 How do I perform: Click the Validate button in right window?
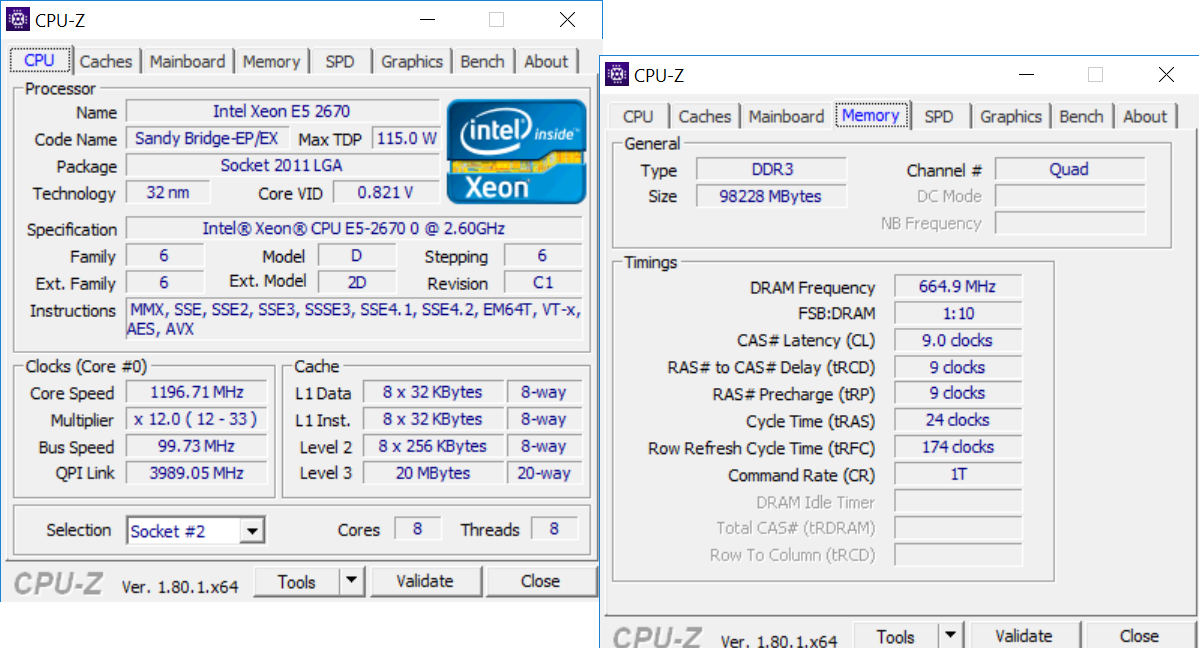[x=1024, y=636]
